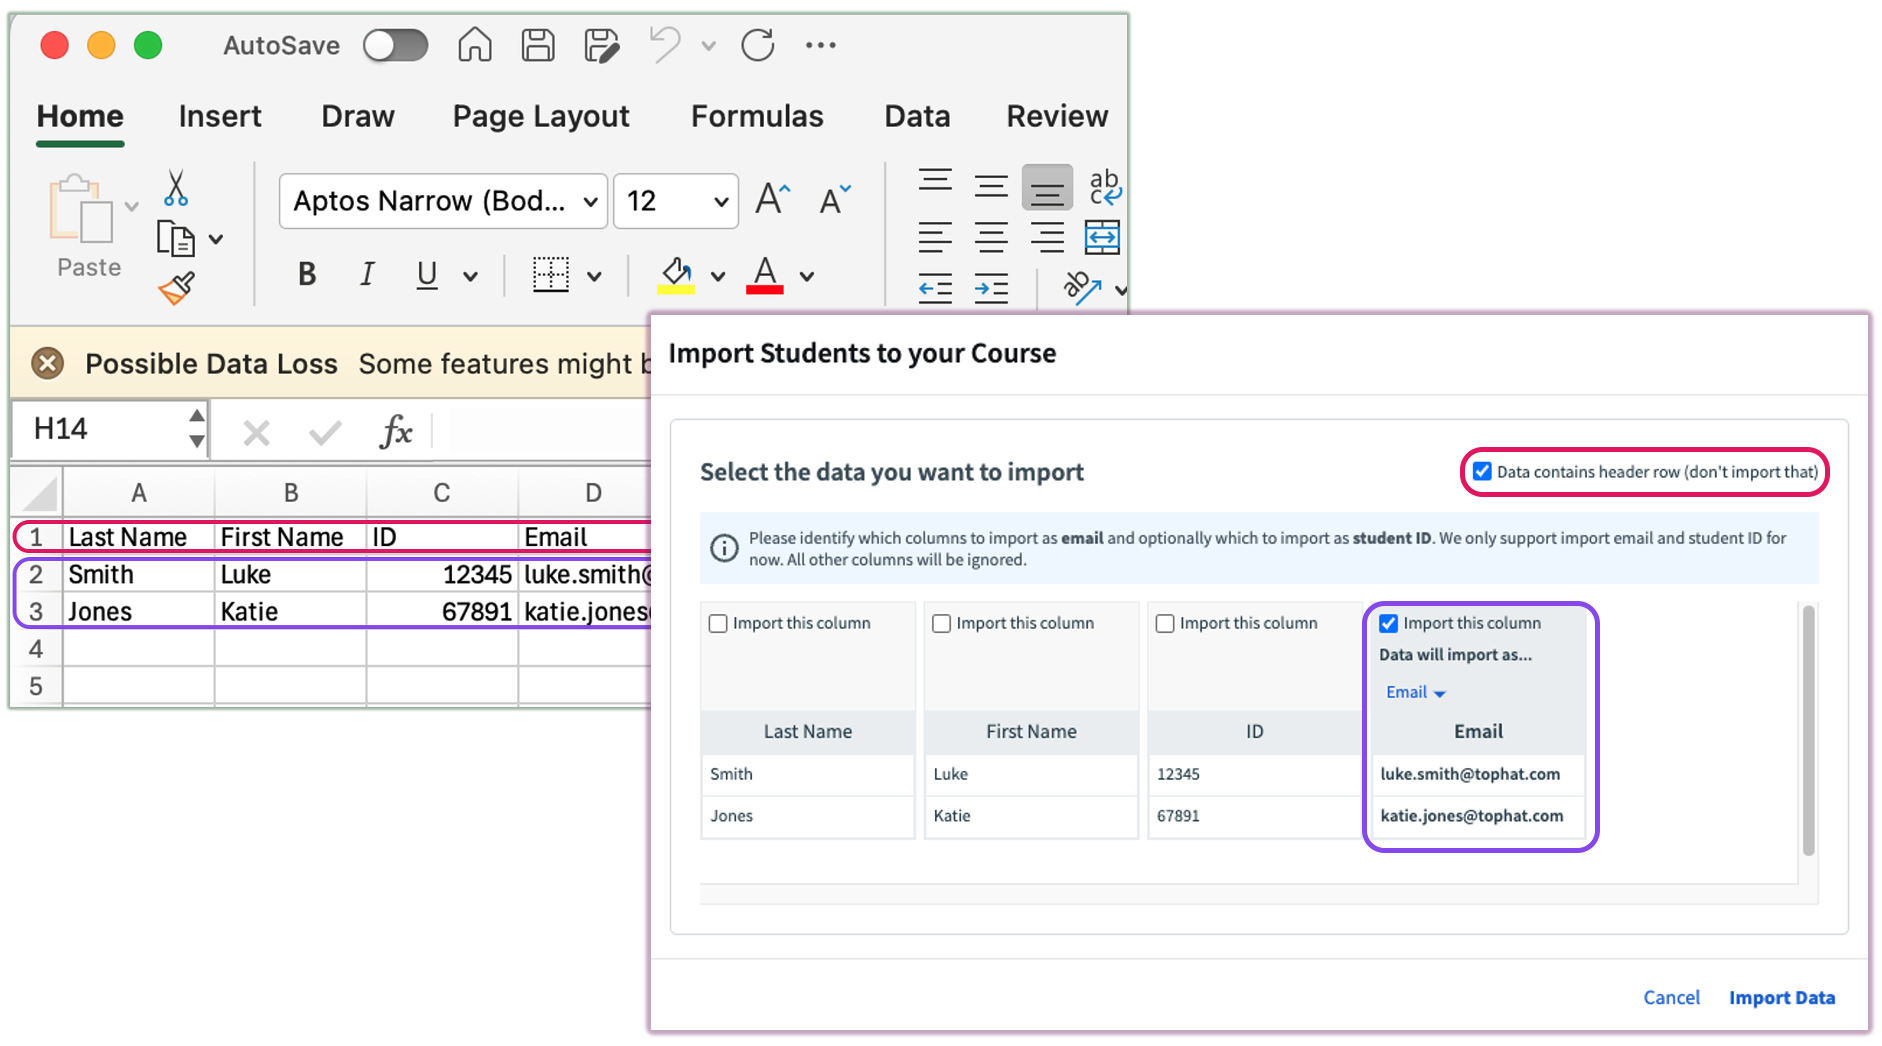The width and height of the screenshot is (1882, 1046).
Task: Click the Import Data button
Action: point(1782,997)
